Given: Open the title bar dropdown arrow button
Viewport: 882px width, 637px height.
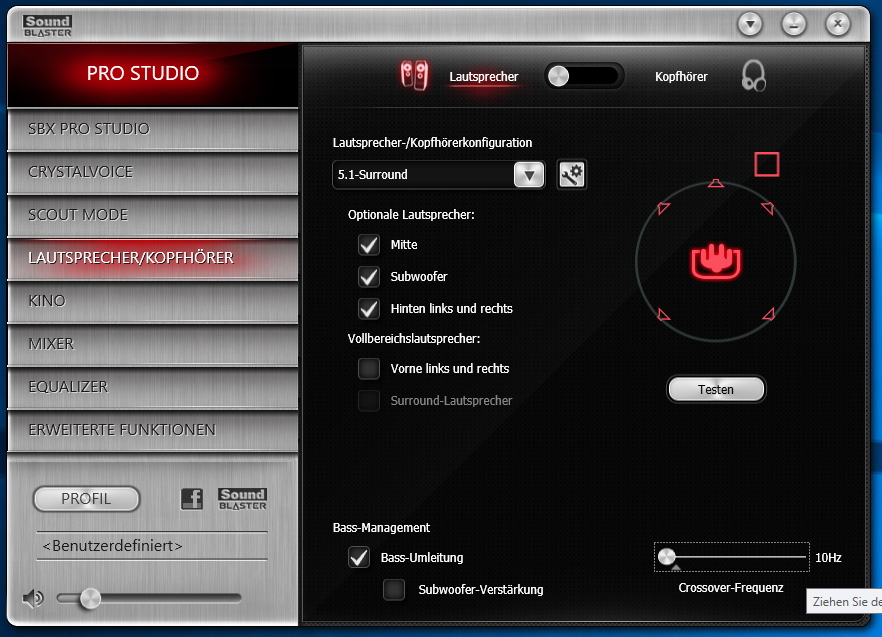Looking at the screenshot, I should [750, 24].
